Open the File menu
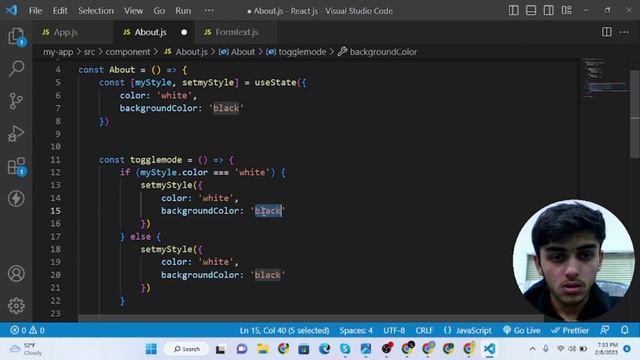 [36, 11]
